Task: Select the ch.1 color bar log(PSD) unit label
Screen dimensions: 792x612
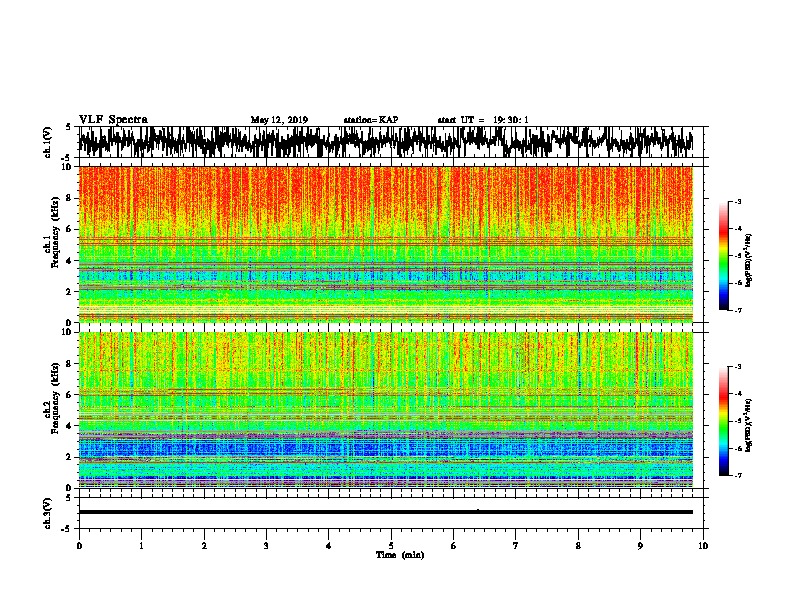Action: (x=749, y=261)
